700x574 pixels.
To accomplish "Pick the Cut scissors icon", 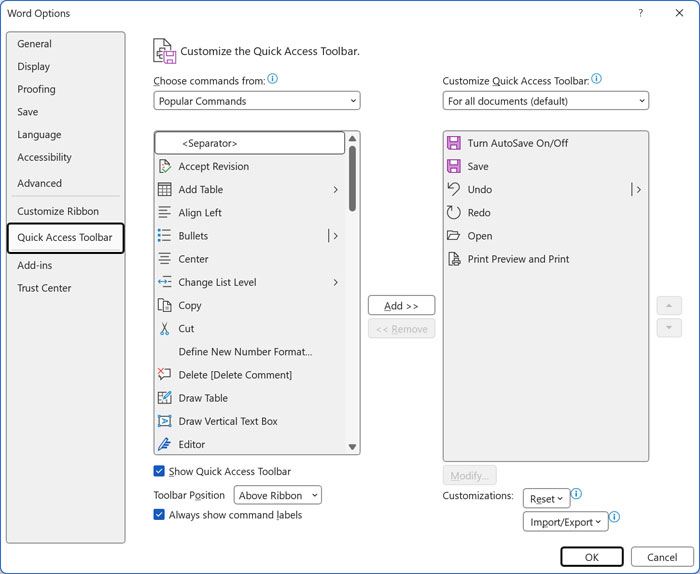I will tap(164, 329).
